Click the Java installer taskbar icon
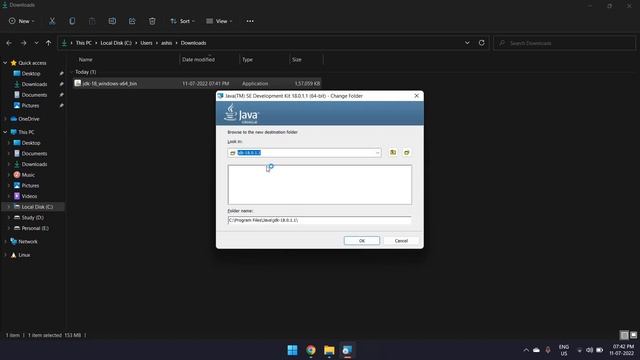Viewport: 640px width, 360px height. [x=347, y=350]
